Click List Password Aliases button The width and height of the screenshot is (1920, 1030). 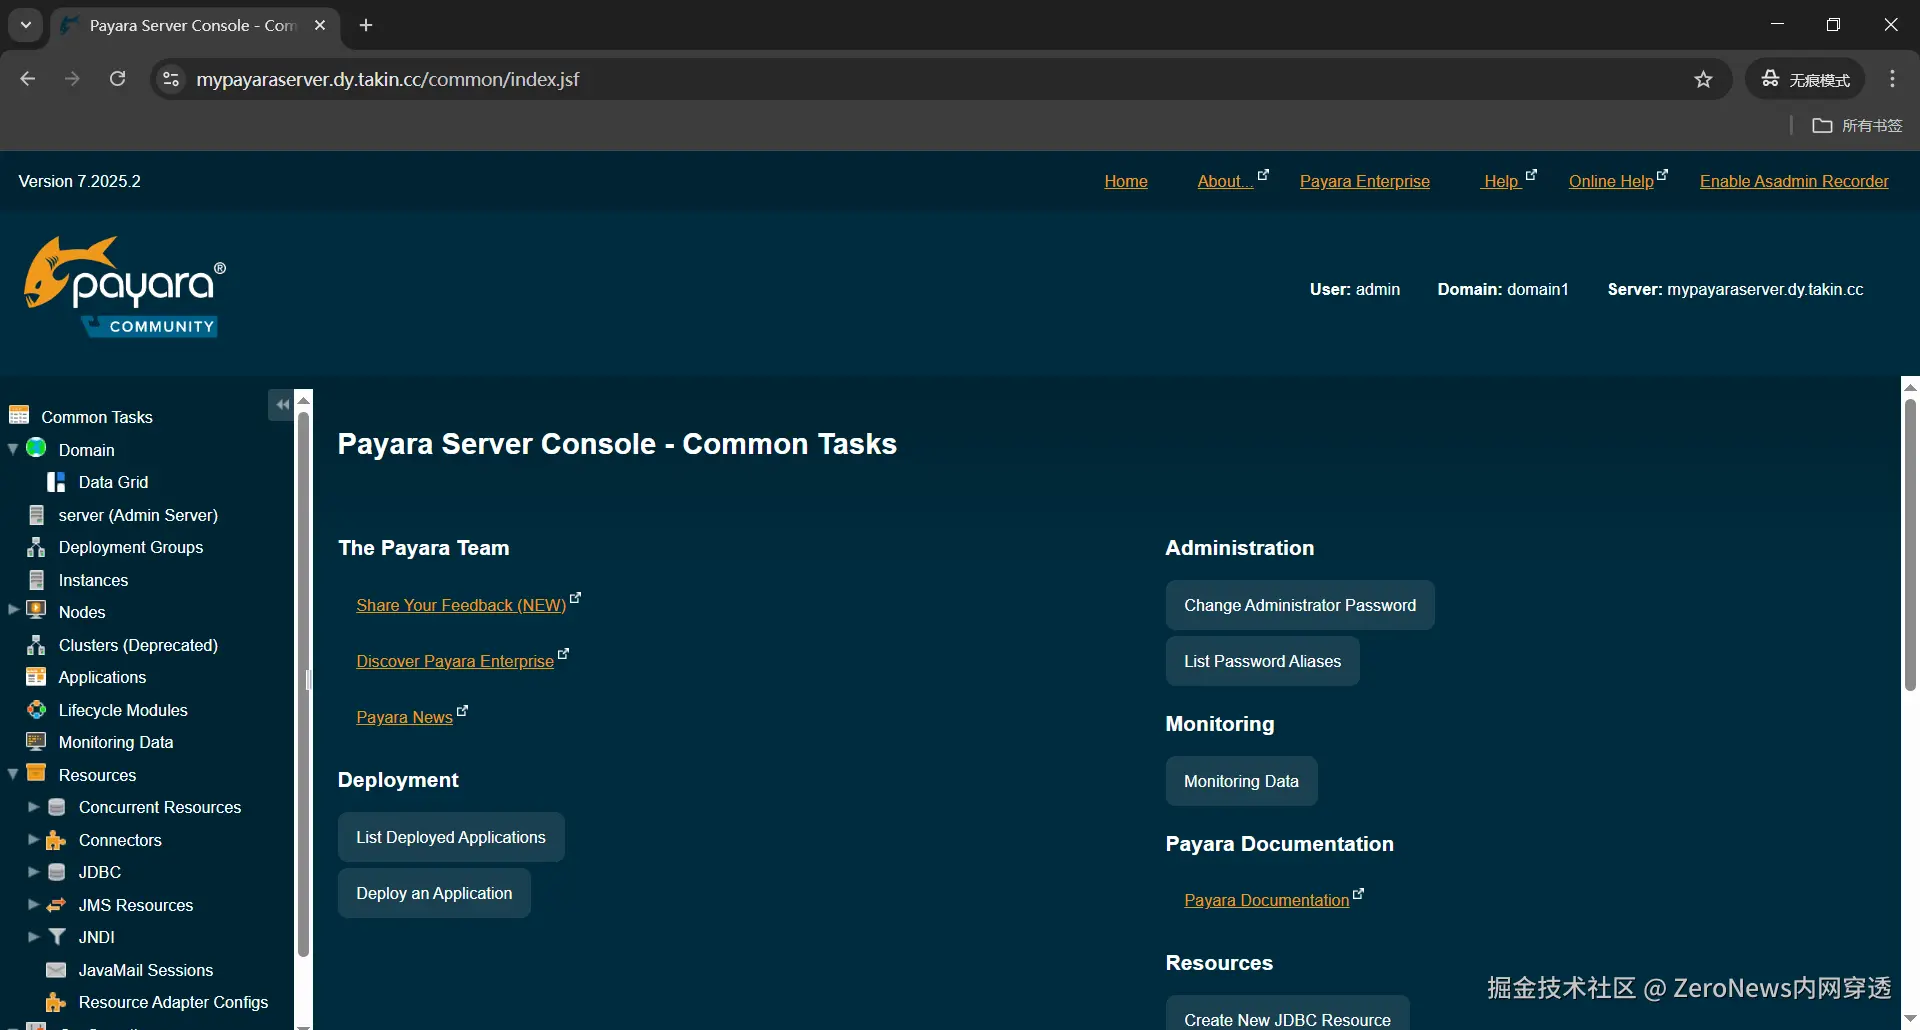pos(1262,661)
